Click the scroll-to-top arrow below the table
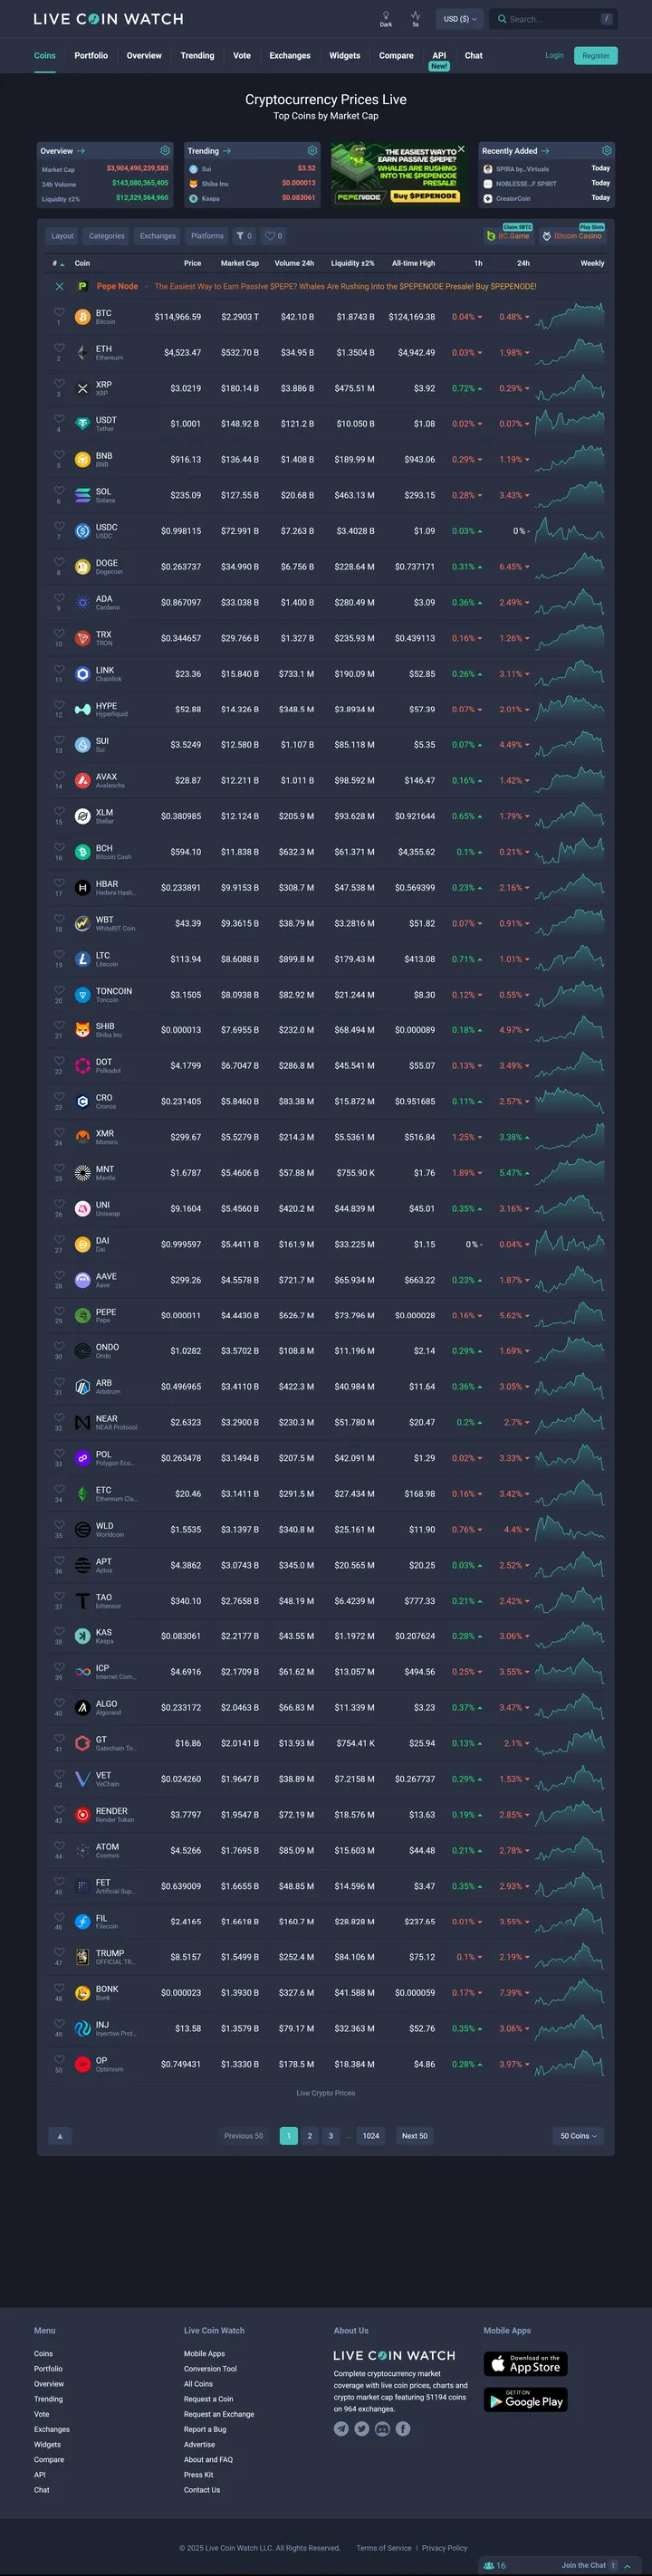Viewport: 652px width, 2576px height. (59, 2135)
